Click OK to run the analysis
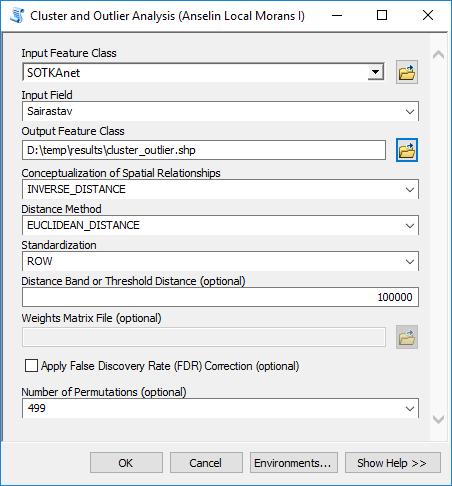Image resolution: width=452 pixels, height=486 pixels. click(126, 463)
